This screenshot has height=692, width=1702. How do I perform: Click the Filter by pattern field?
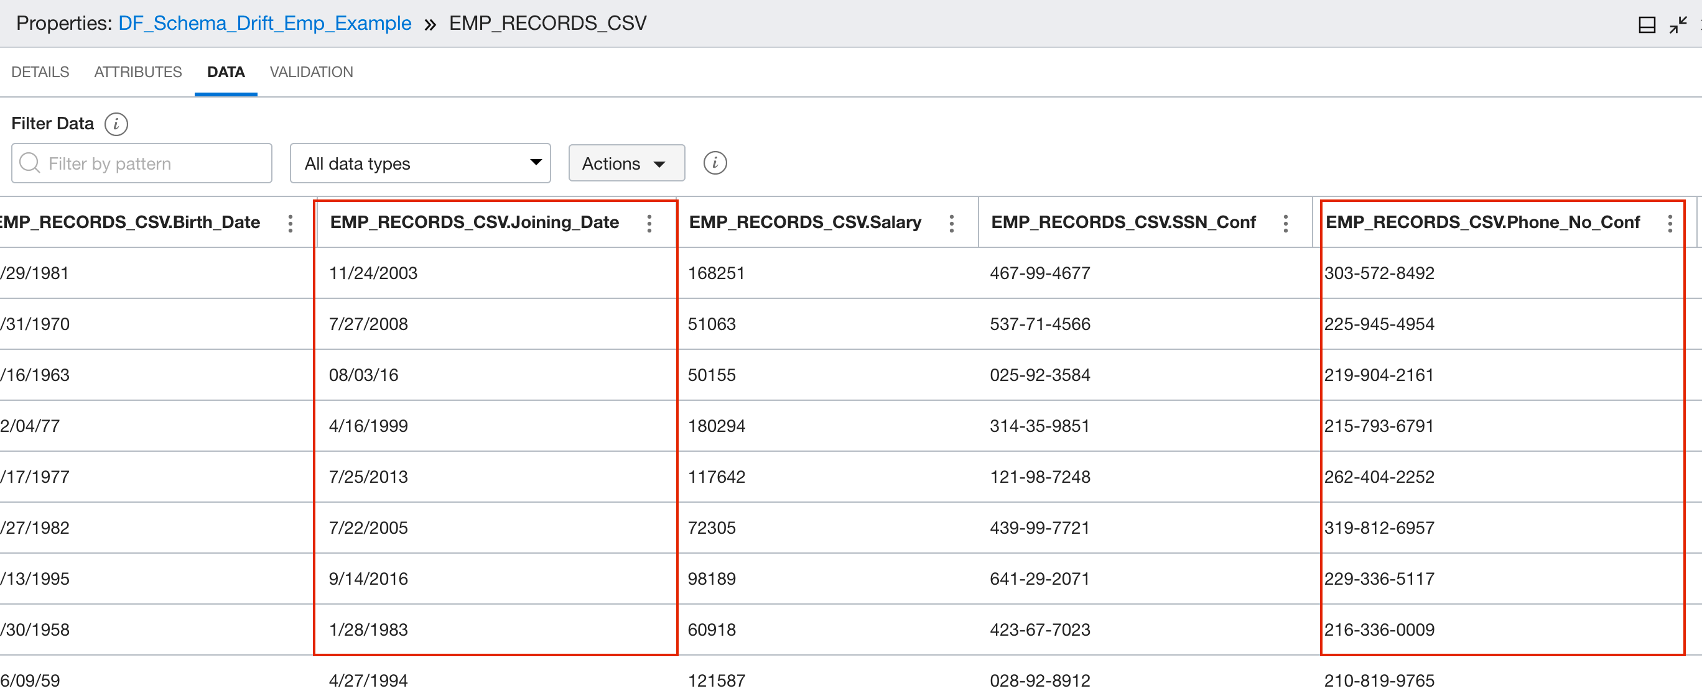point(150,163)
